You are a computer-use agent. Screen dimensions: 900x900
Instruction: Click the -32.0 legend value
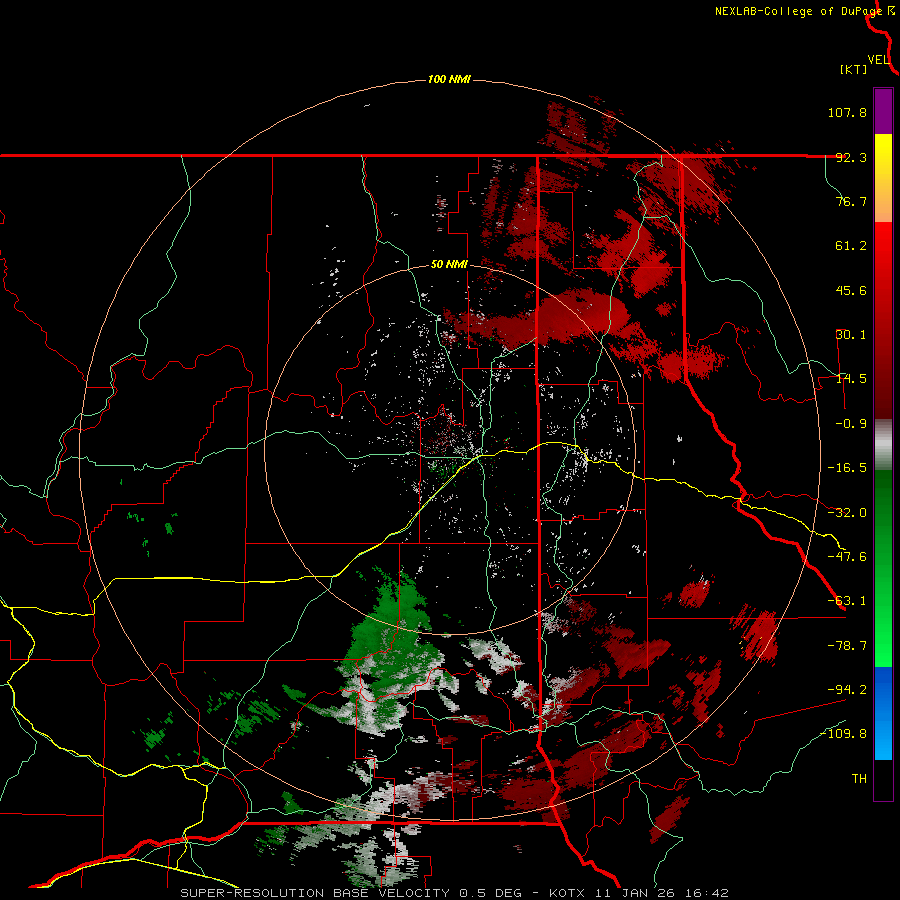(847, 513)
